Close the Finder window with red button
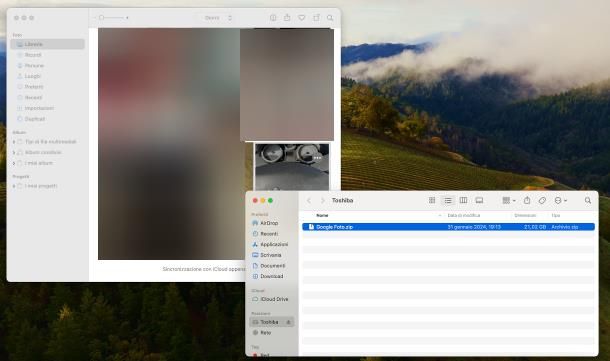 [255, 200]
